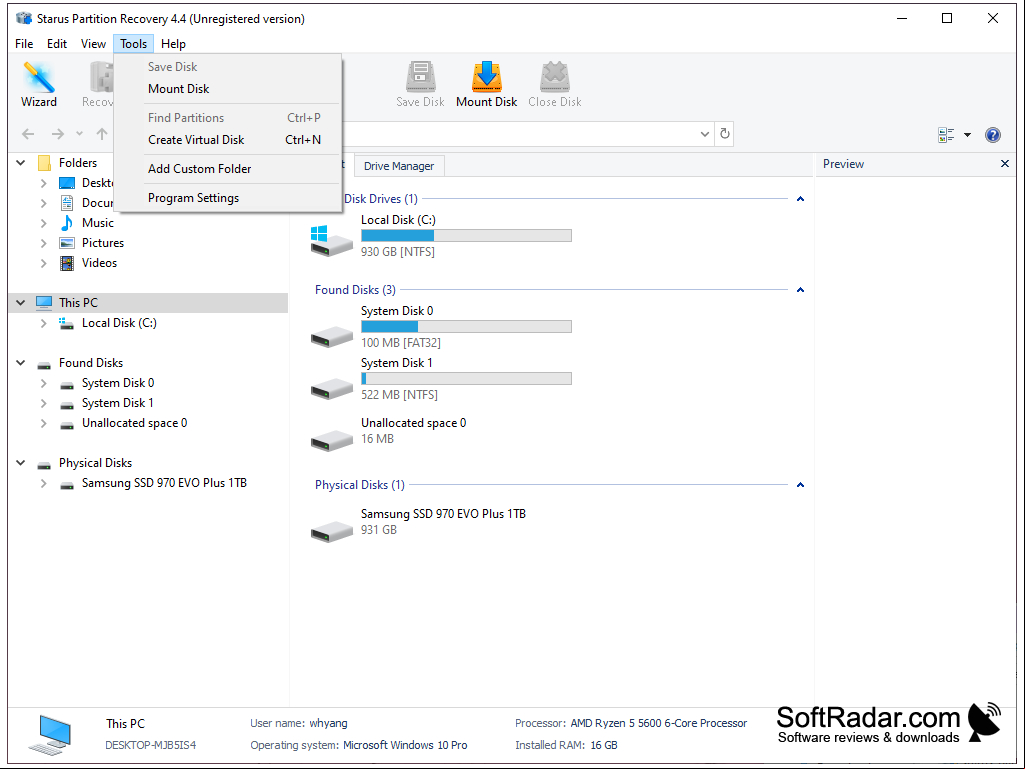Image resolution: width=1025 pixels, height=769 pixels.
Task: Click the Found Disks (3) section header
Action: coord(355,290)
